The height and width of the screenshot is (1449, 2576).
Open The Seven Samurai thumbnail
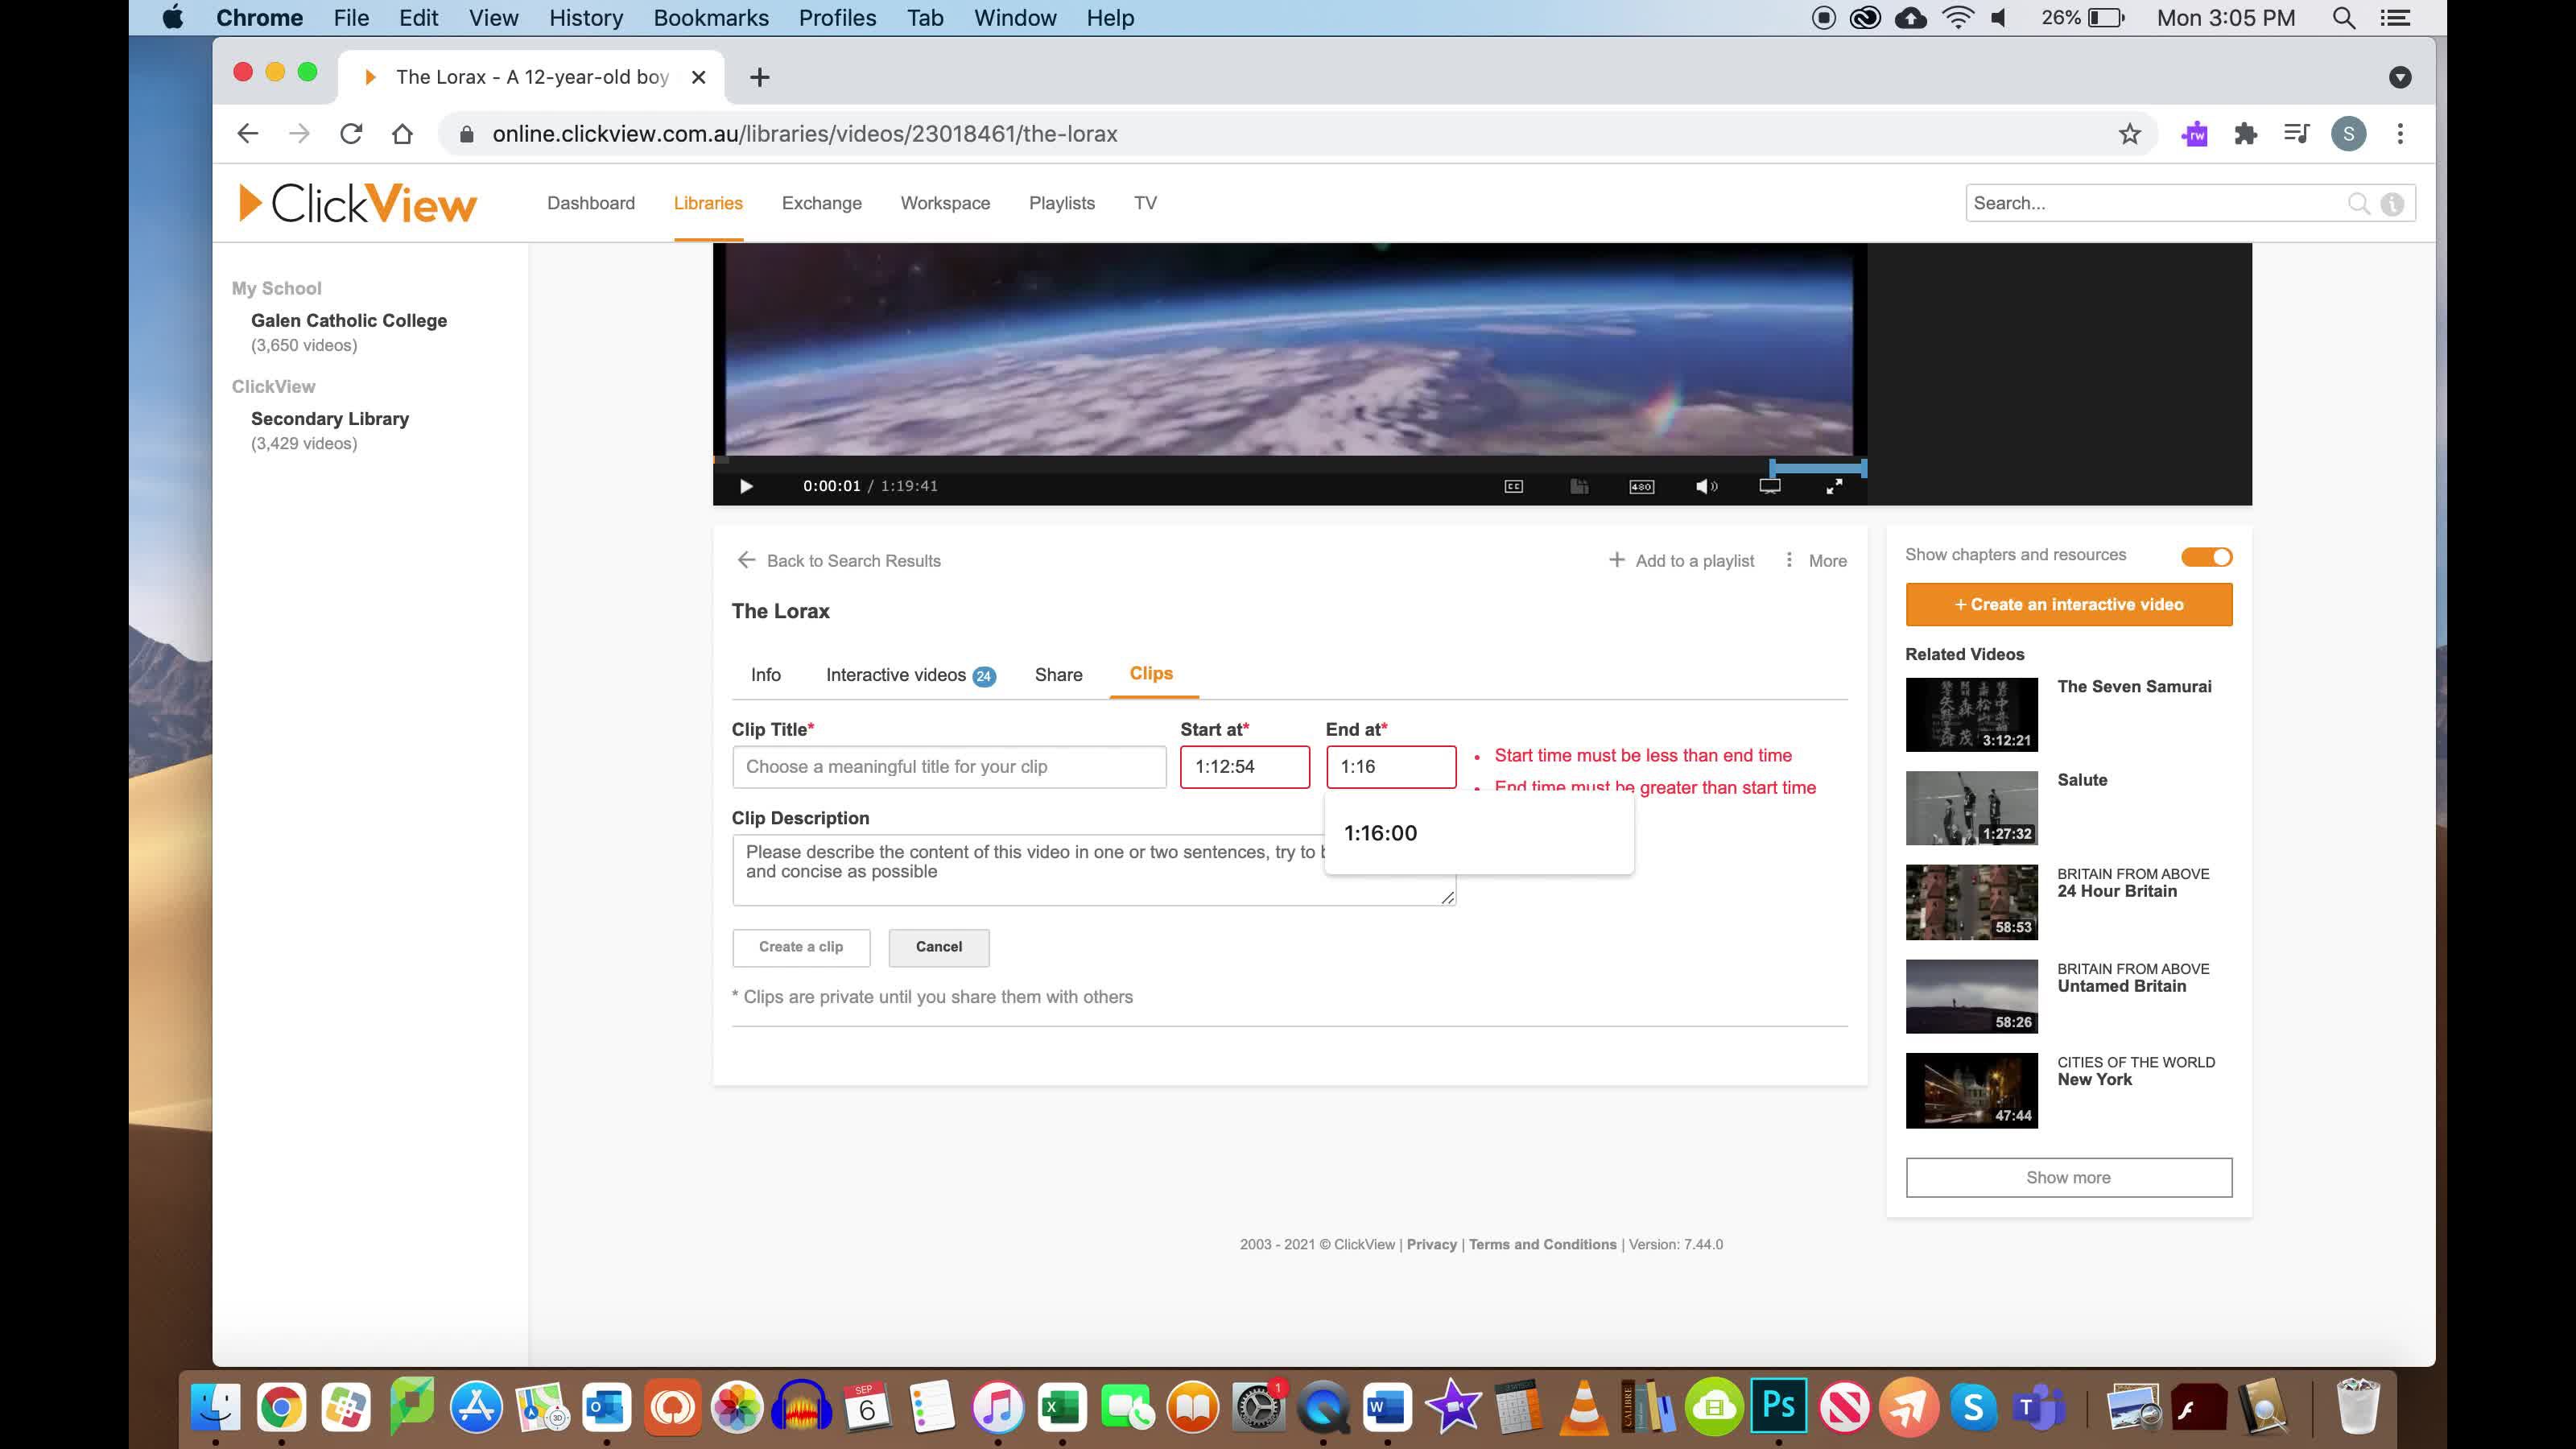tap(1971, 715)
